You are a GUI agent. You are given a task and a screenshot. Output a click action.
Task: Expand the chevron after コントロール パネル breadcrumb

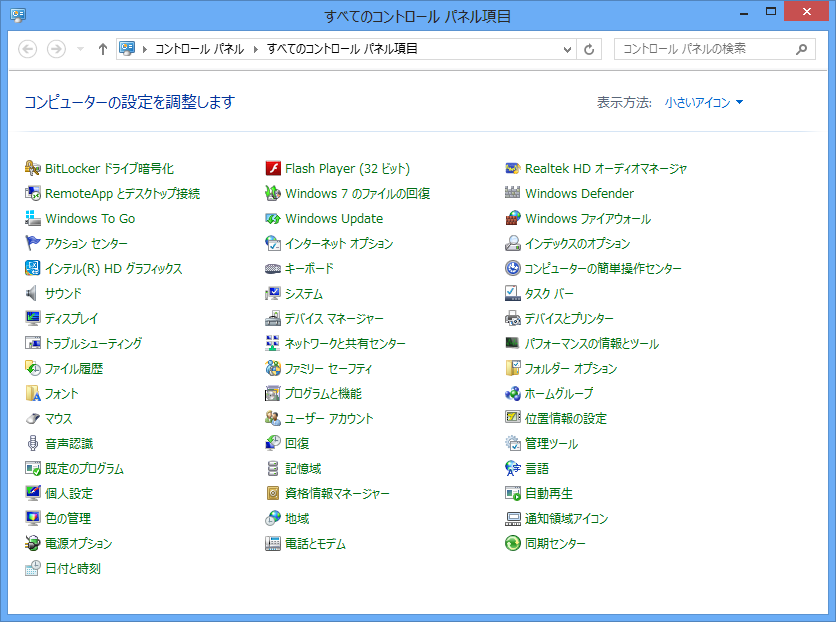(256, 49)
